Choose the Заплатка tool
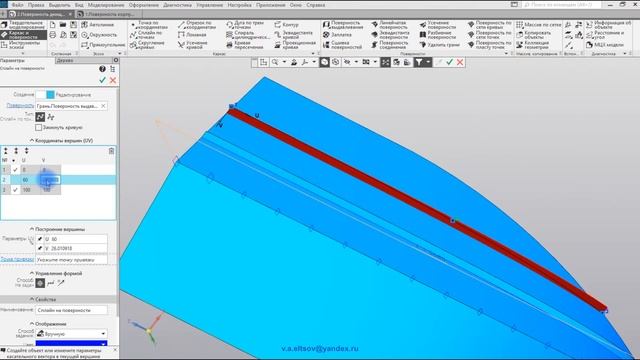 click(x=338, y=35)
